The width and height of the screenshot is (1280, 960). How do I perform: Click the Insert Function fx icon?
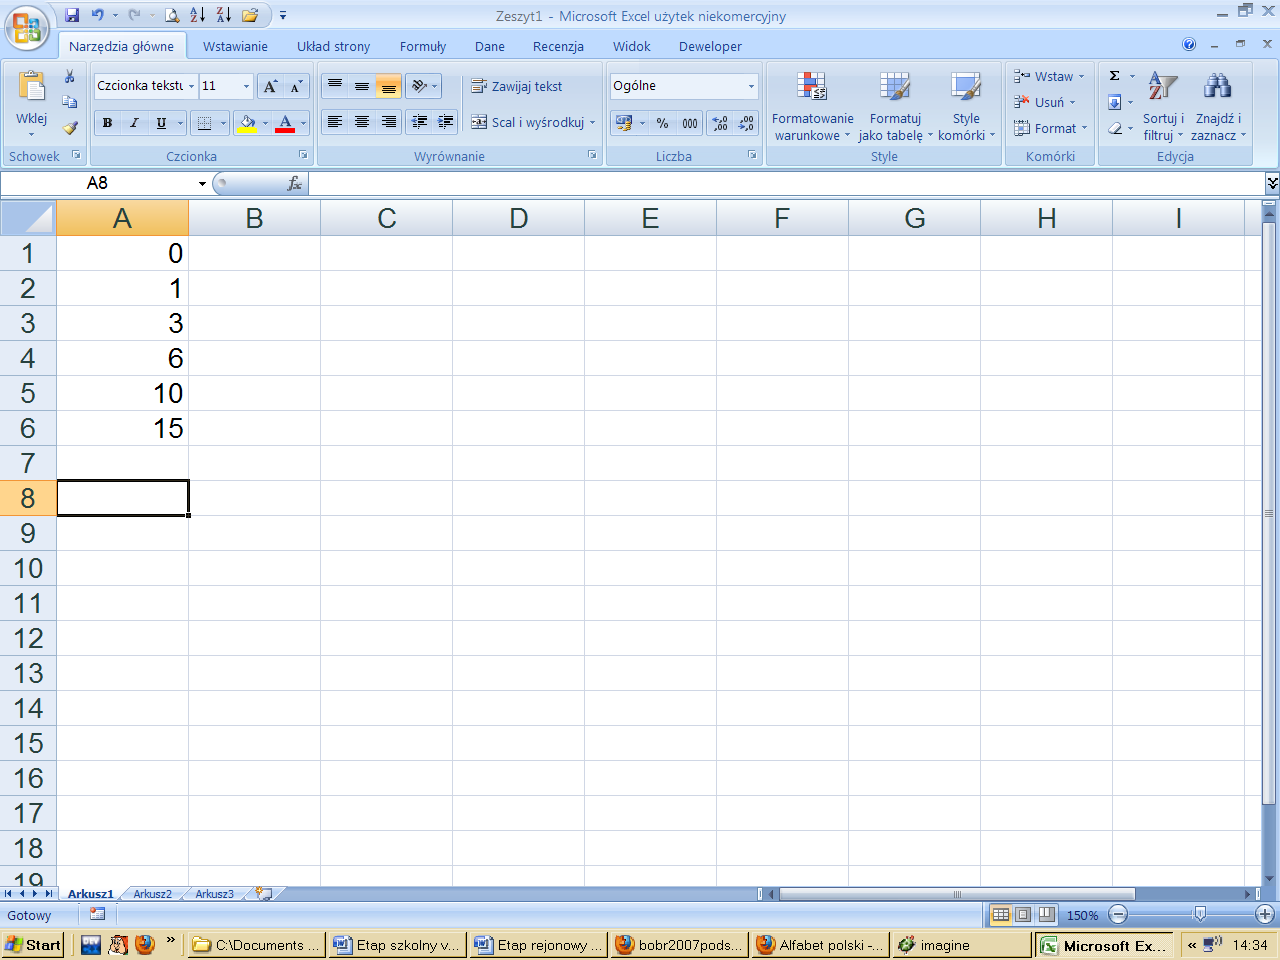tap(294, 183)
